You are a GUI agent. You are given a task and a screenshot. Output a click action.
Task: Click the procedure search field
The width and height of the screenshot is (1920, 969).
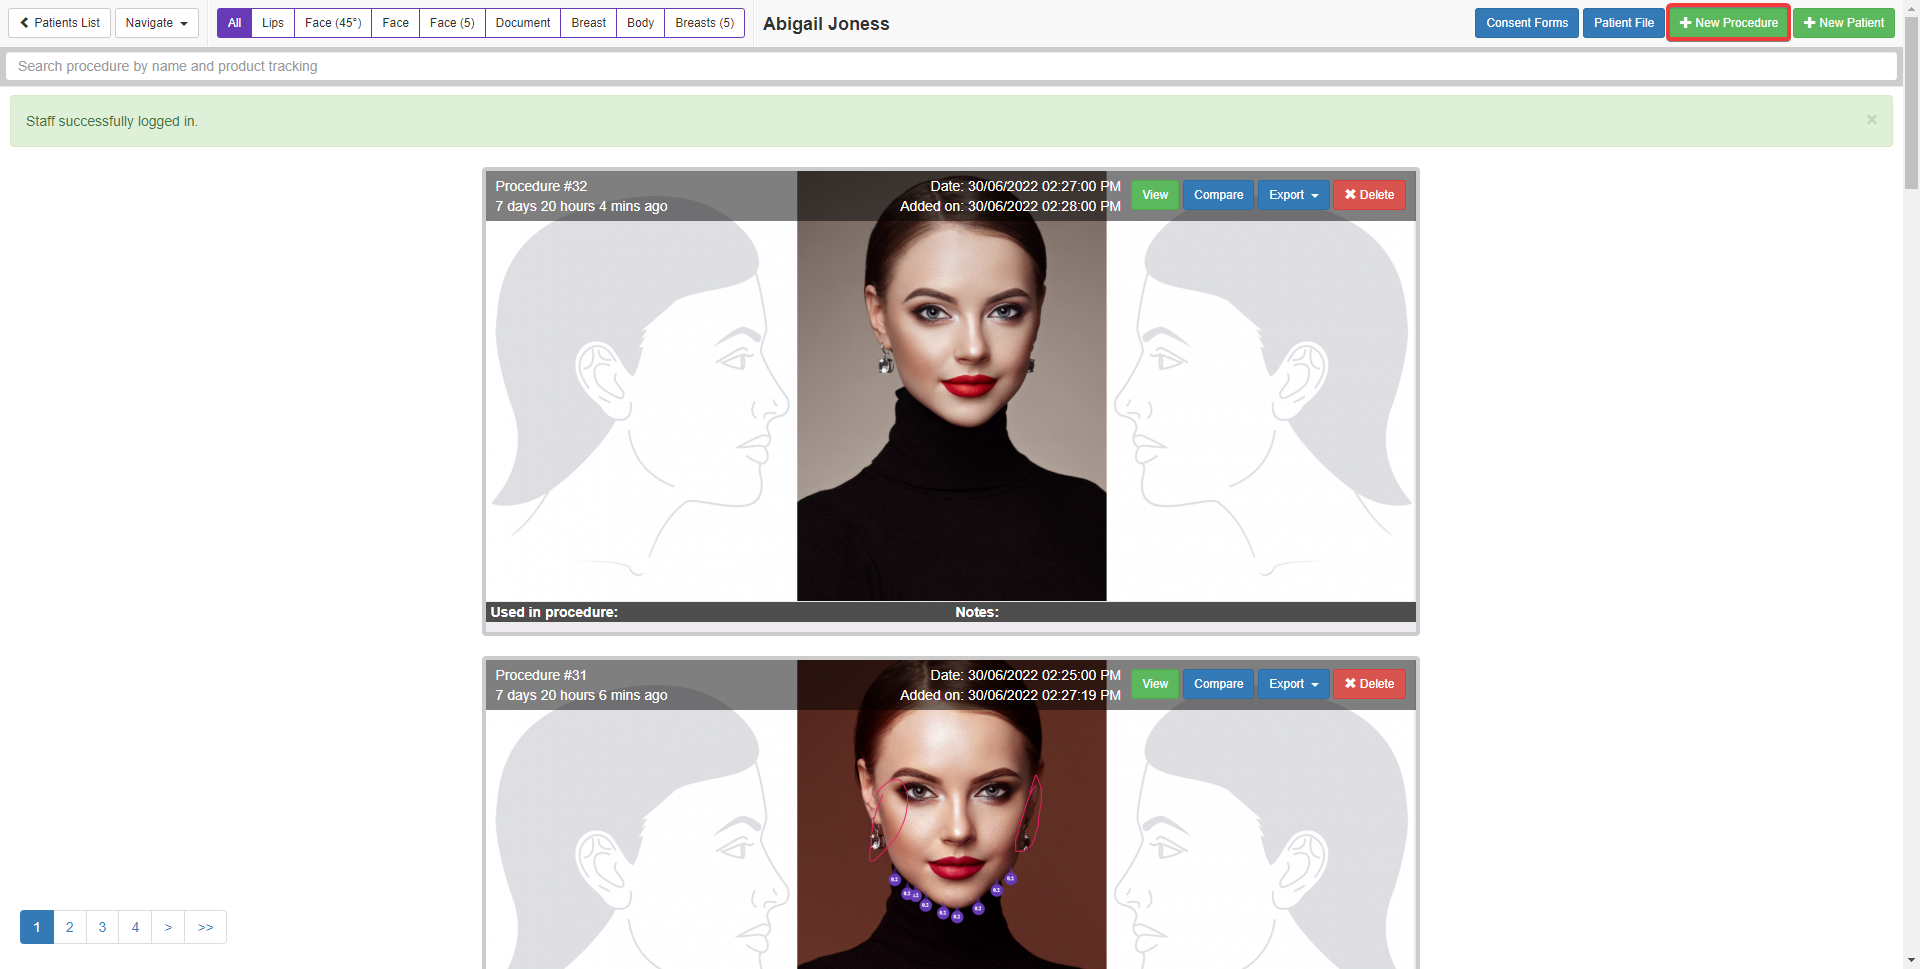[x=950, y=66]
